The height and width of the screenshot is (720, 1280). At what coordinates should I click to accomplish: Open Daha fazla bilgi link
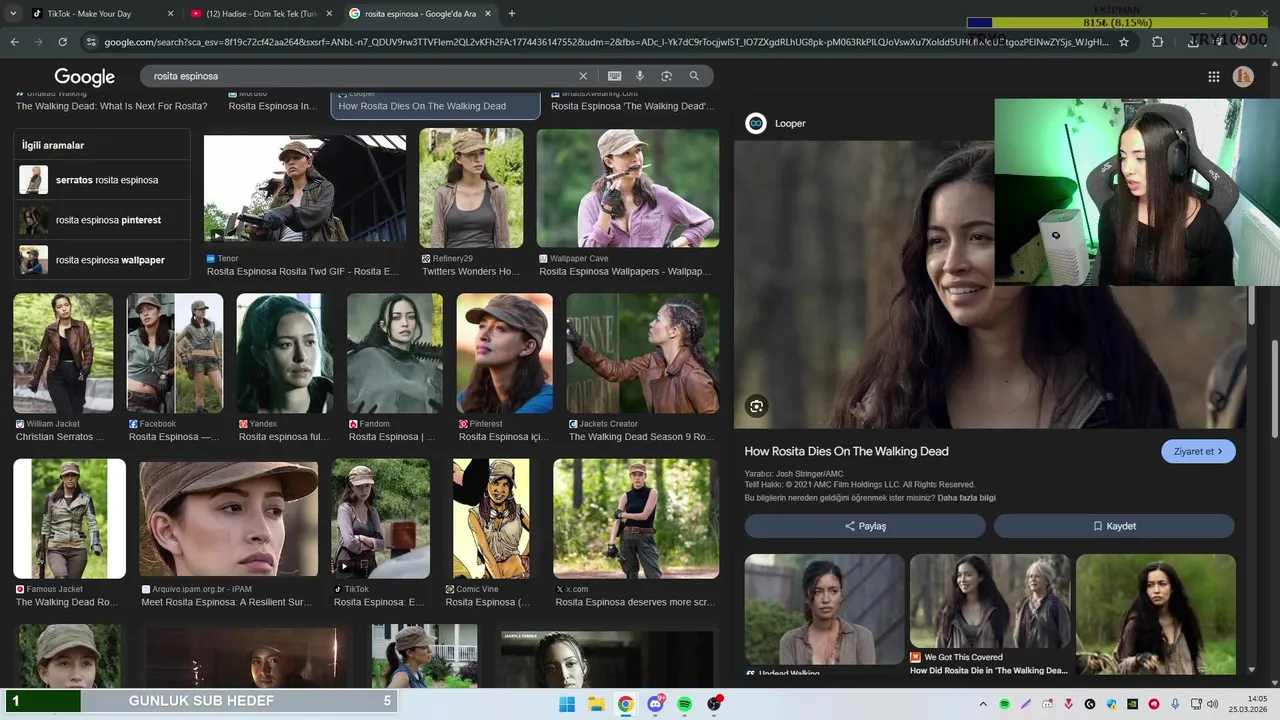pos(966,498)
